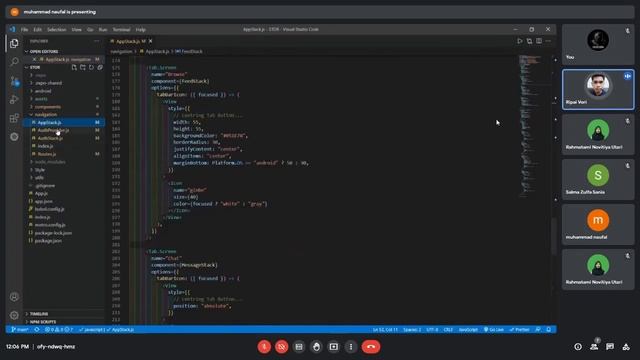Open notifications bell in status bar
The width and height of the screenshot is (640, 360).
549,330
